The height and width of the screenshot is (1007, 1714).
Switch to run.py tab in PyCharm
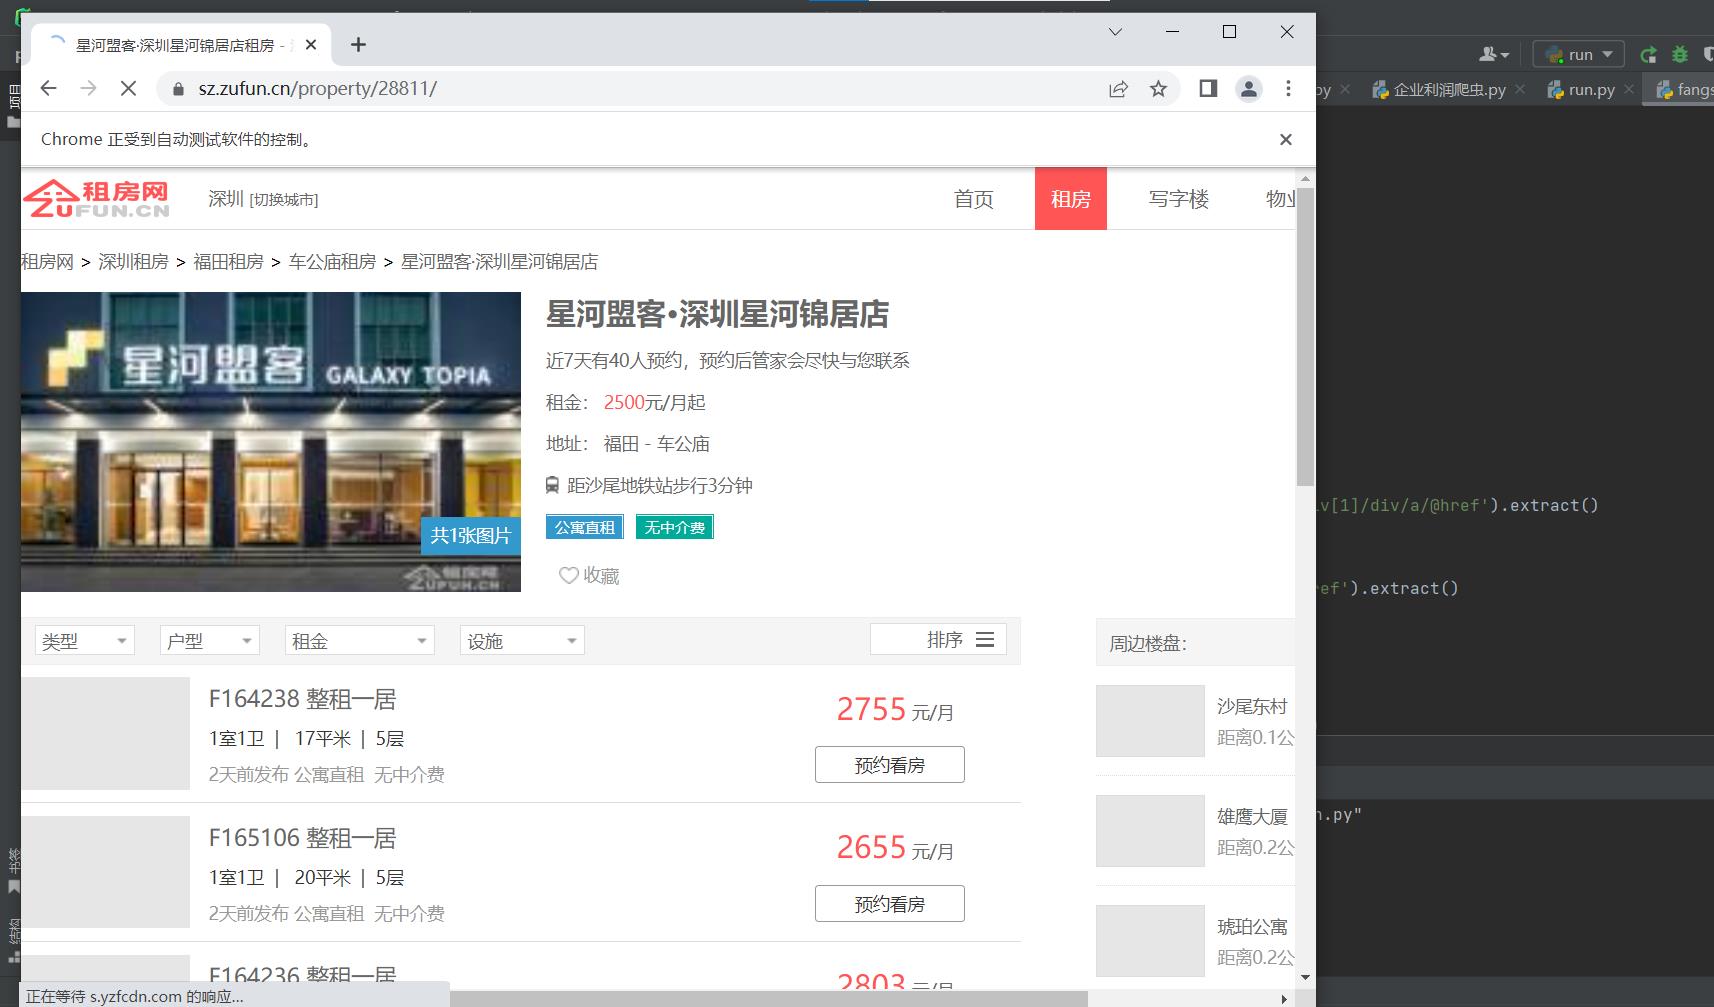[1581, 89]
